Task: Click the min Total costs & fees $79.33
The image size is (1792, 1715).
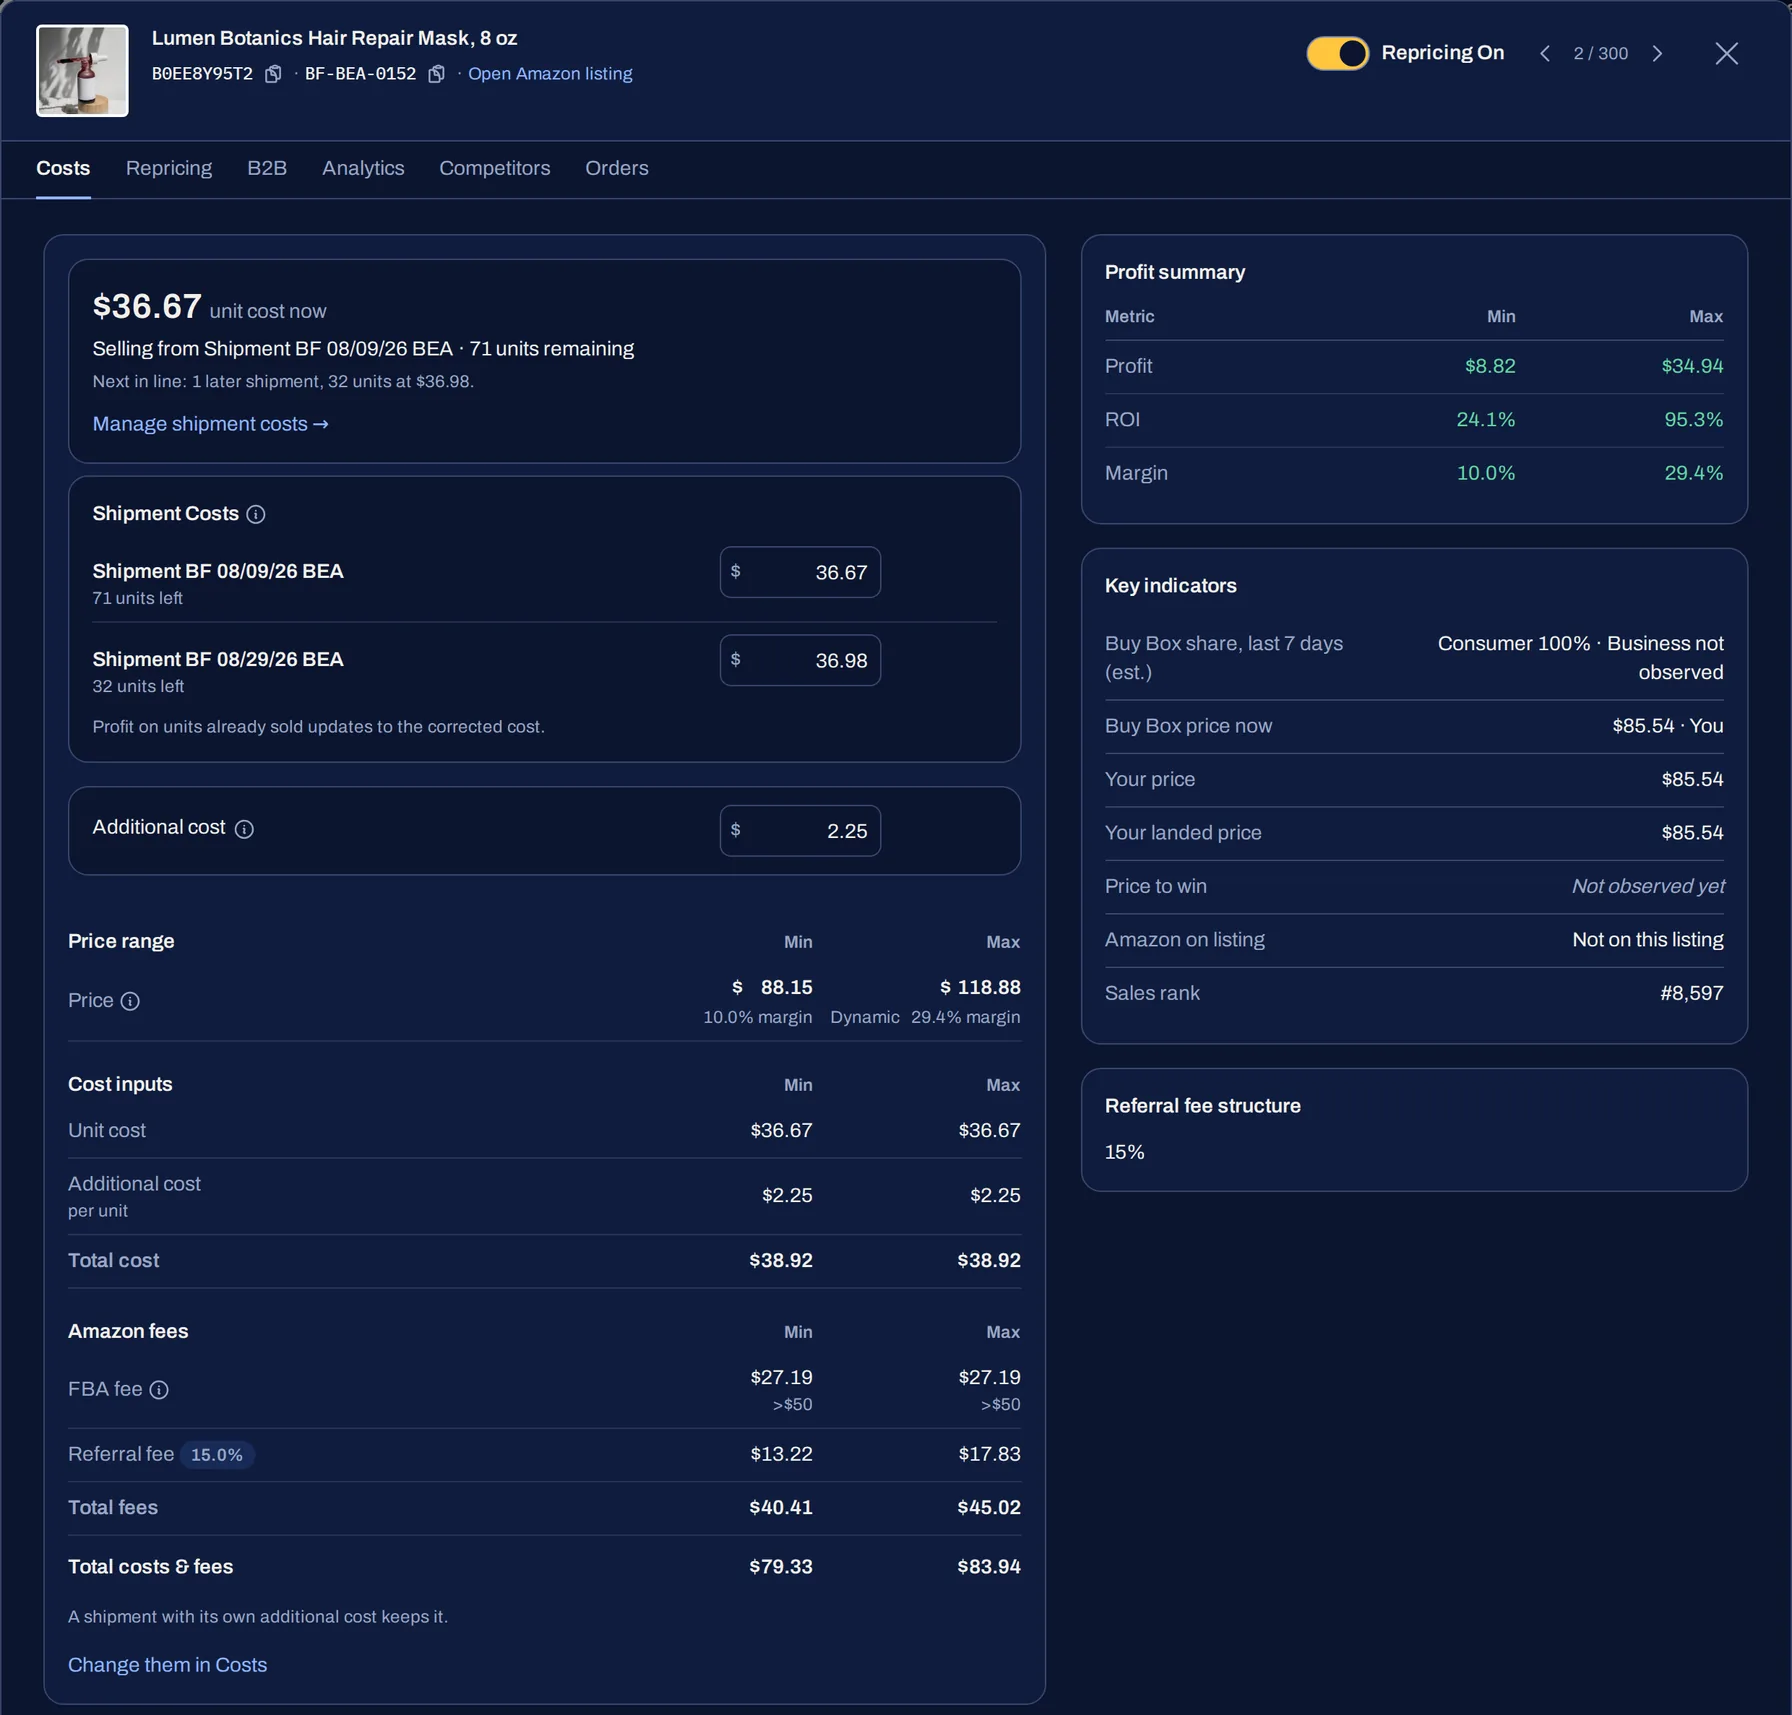Action: pyautogui.click(x=781, y=1567)
